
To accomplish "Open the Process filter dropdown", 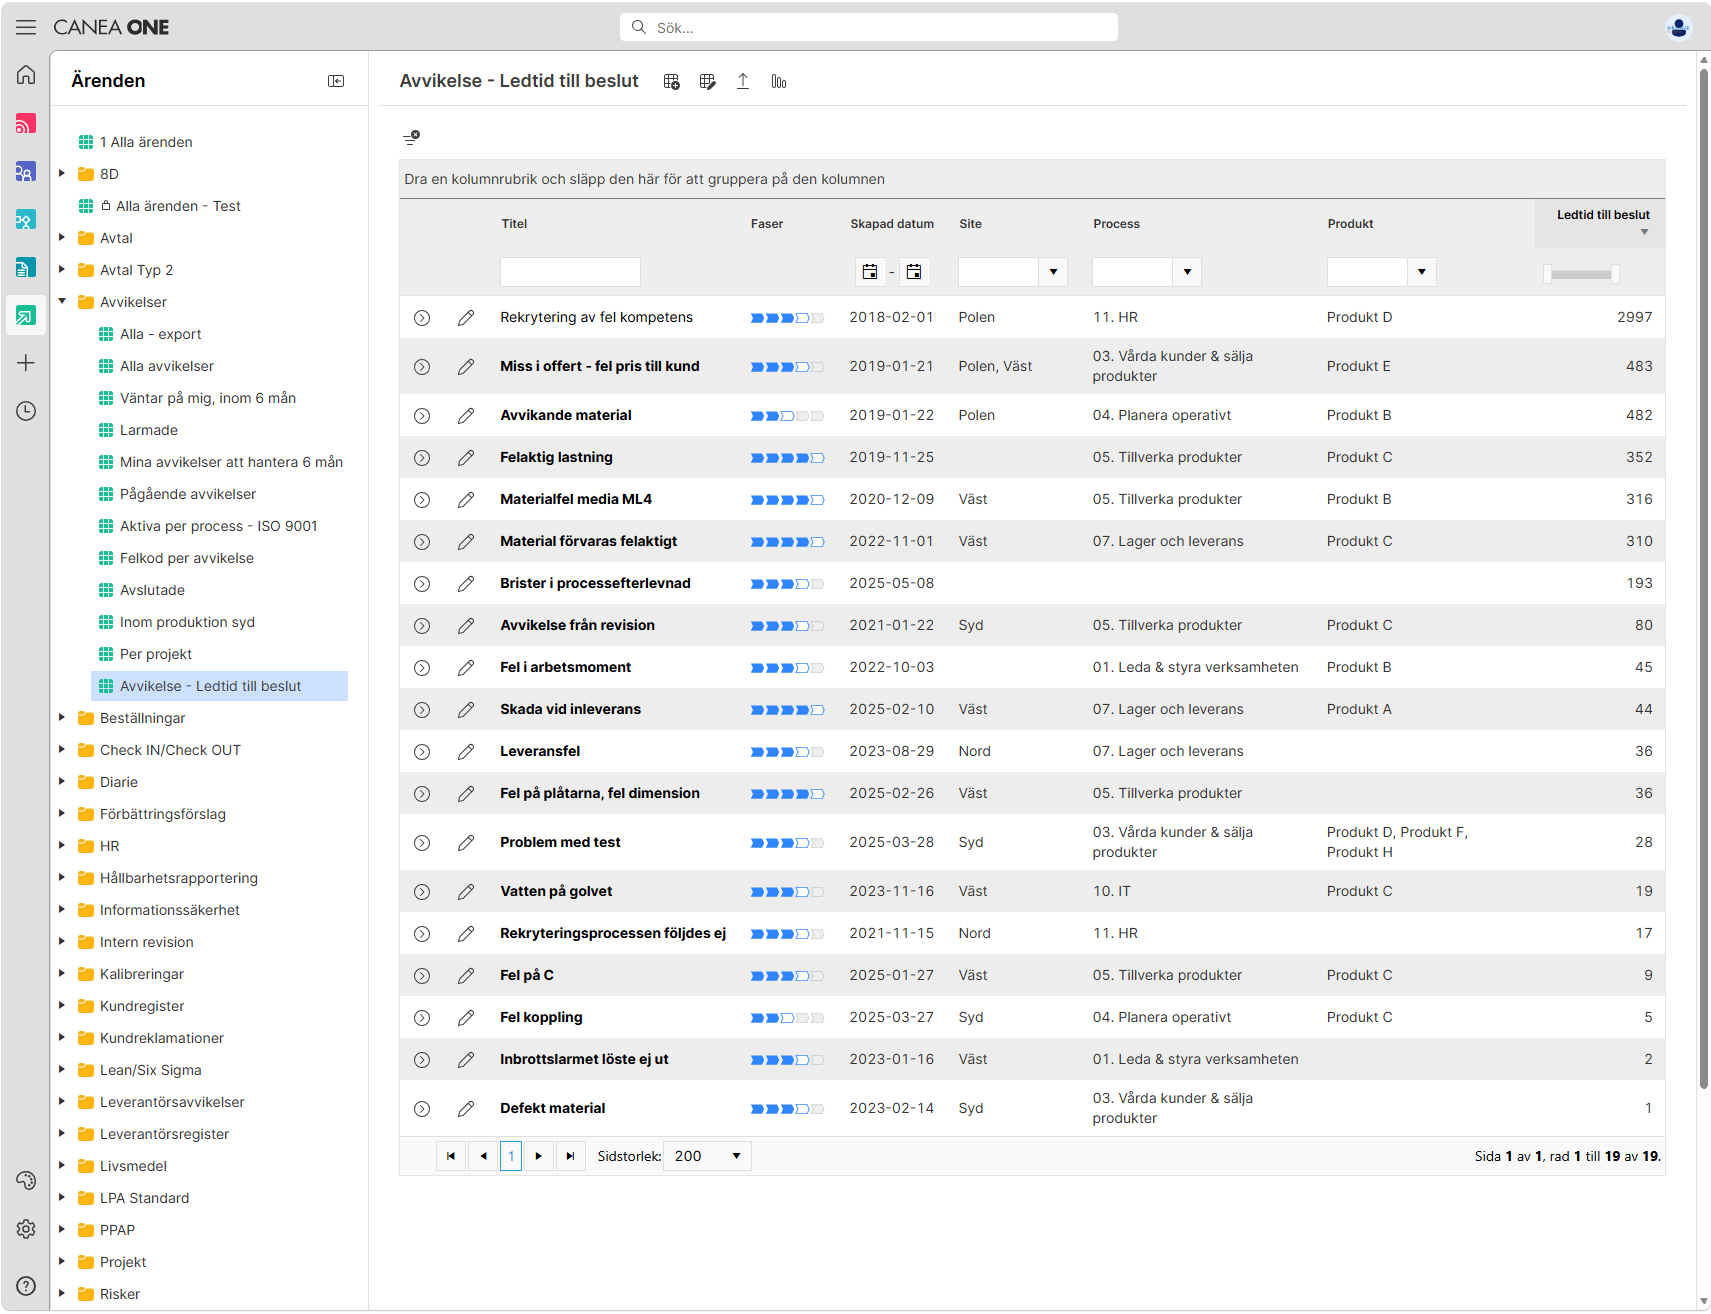I will click(1187, 272).
